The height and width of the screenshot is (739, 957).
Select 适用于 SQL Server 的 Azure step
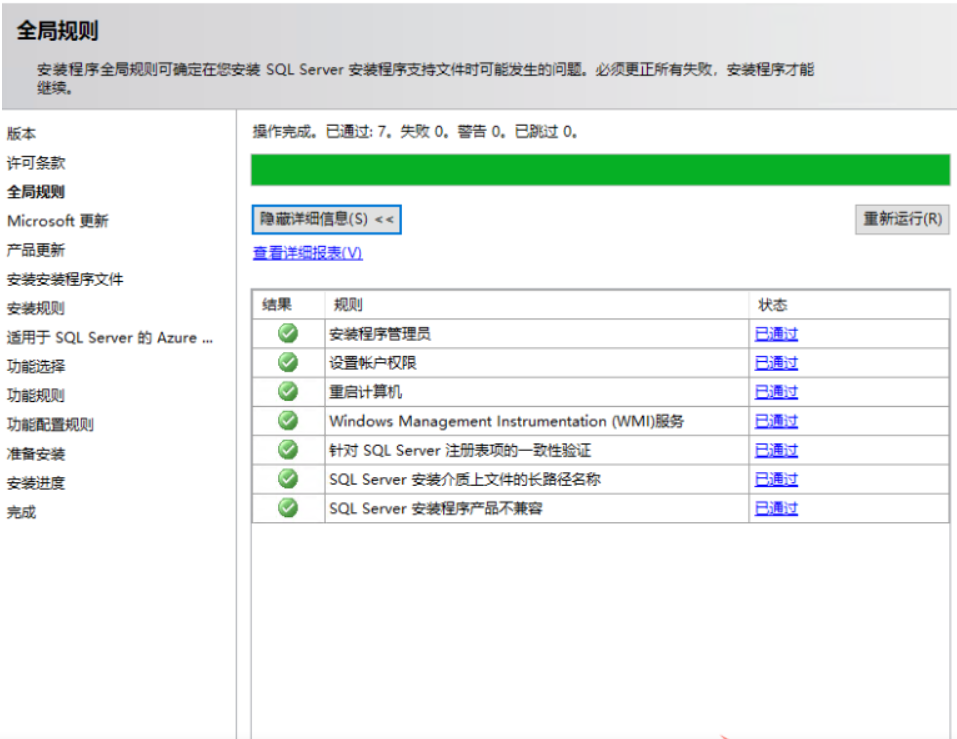(110, 337)
